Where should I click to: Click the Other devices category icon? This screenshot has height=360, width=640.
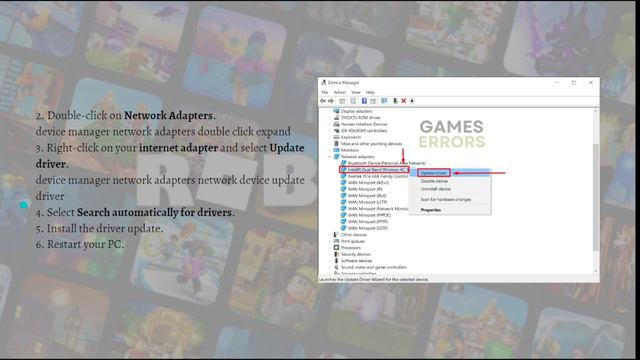tap(336, 235)
